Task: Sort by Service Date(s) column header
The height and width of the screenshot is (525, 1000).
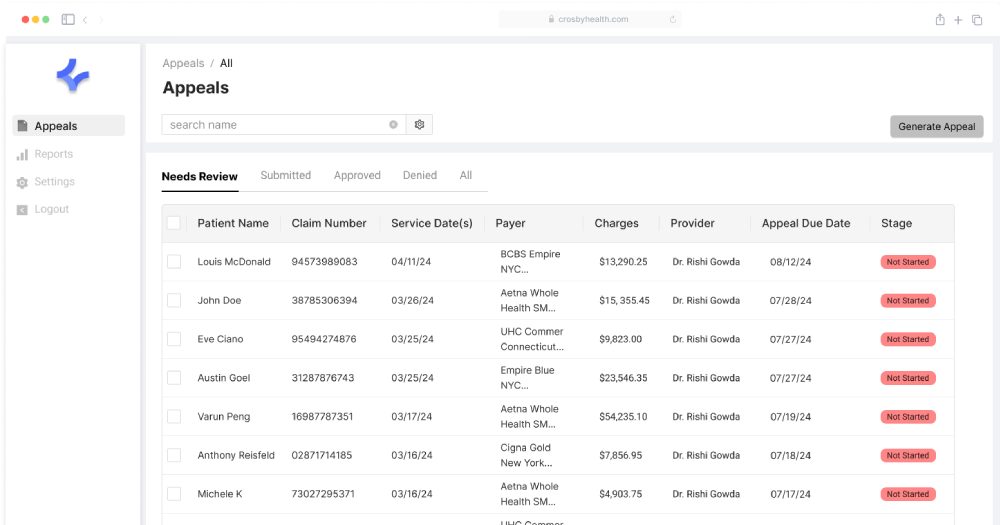Action: click(x=432, y=223)
